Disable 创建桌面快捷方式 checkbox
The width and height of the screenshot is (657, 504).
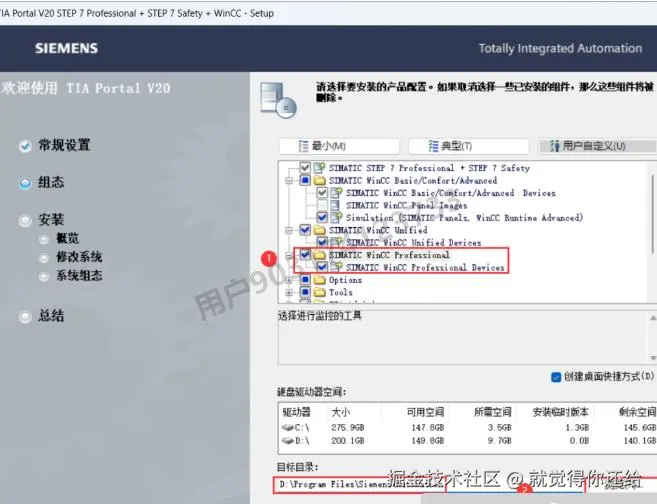(556, 377)
